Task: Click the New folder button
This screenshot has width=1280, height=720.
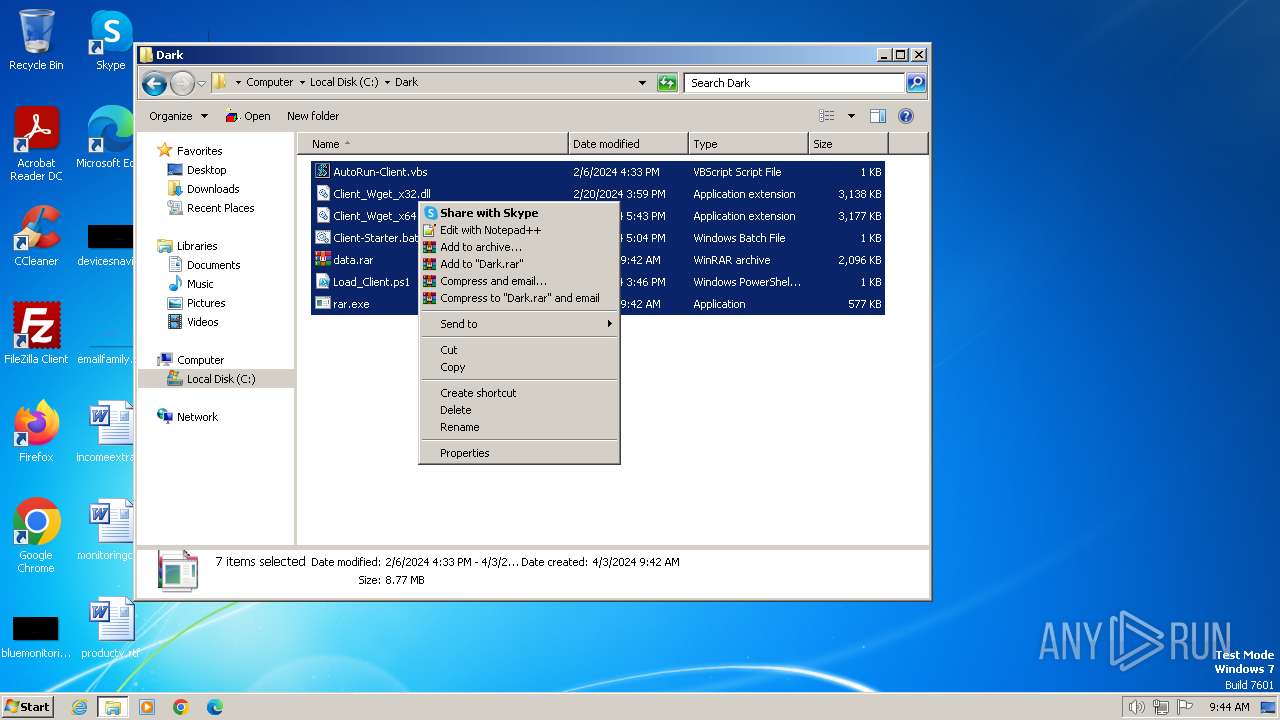Action: (313, 116)
